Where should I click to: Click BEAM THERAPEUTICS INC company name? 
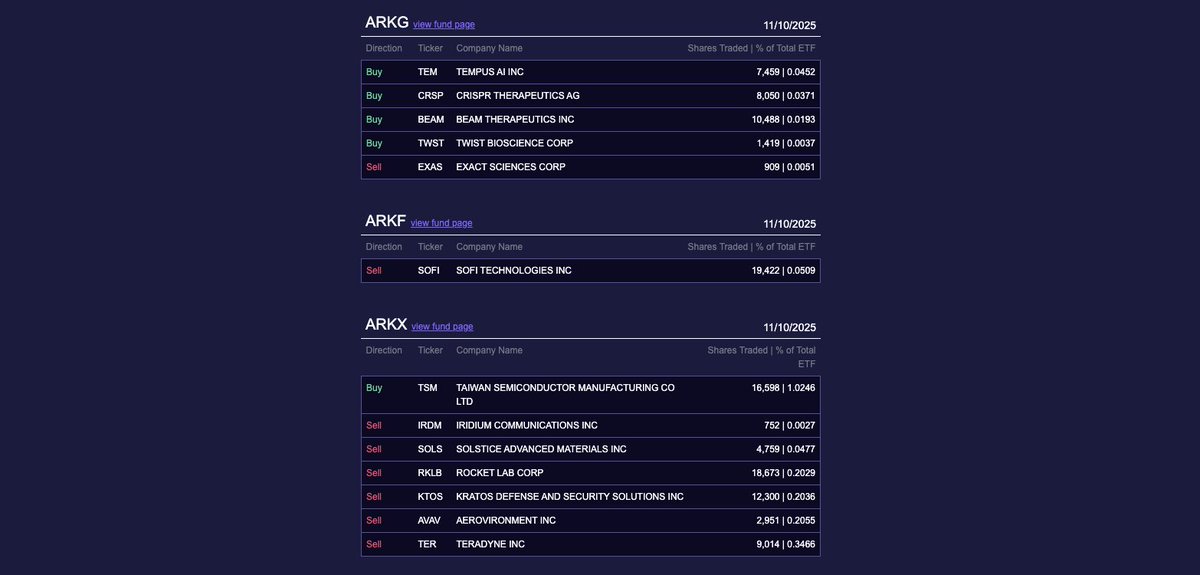(x=514, y=120)
